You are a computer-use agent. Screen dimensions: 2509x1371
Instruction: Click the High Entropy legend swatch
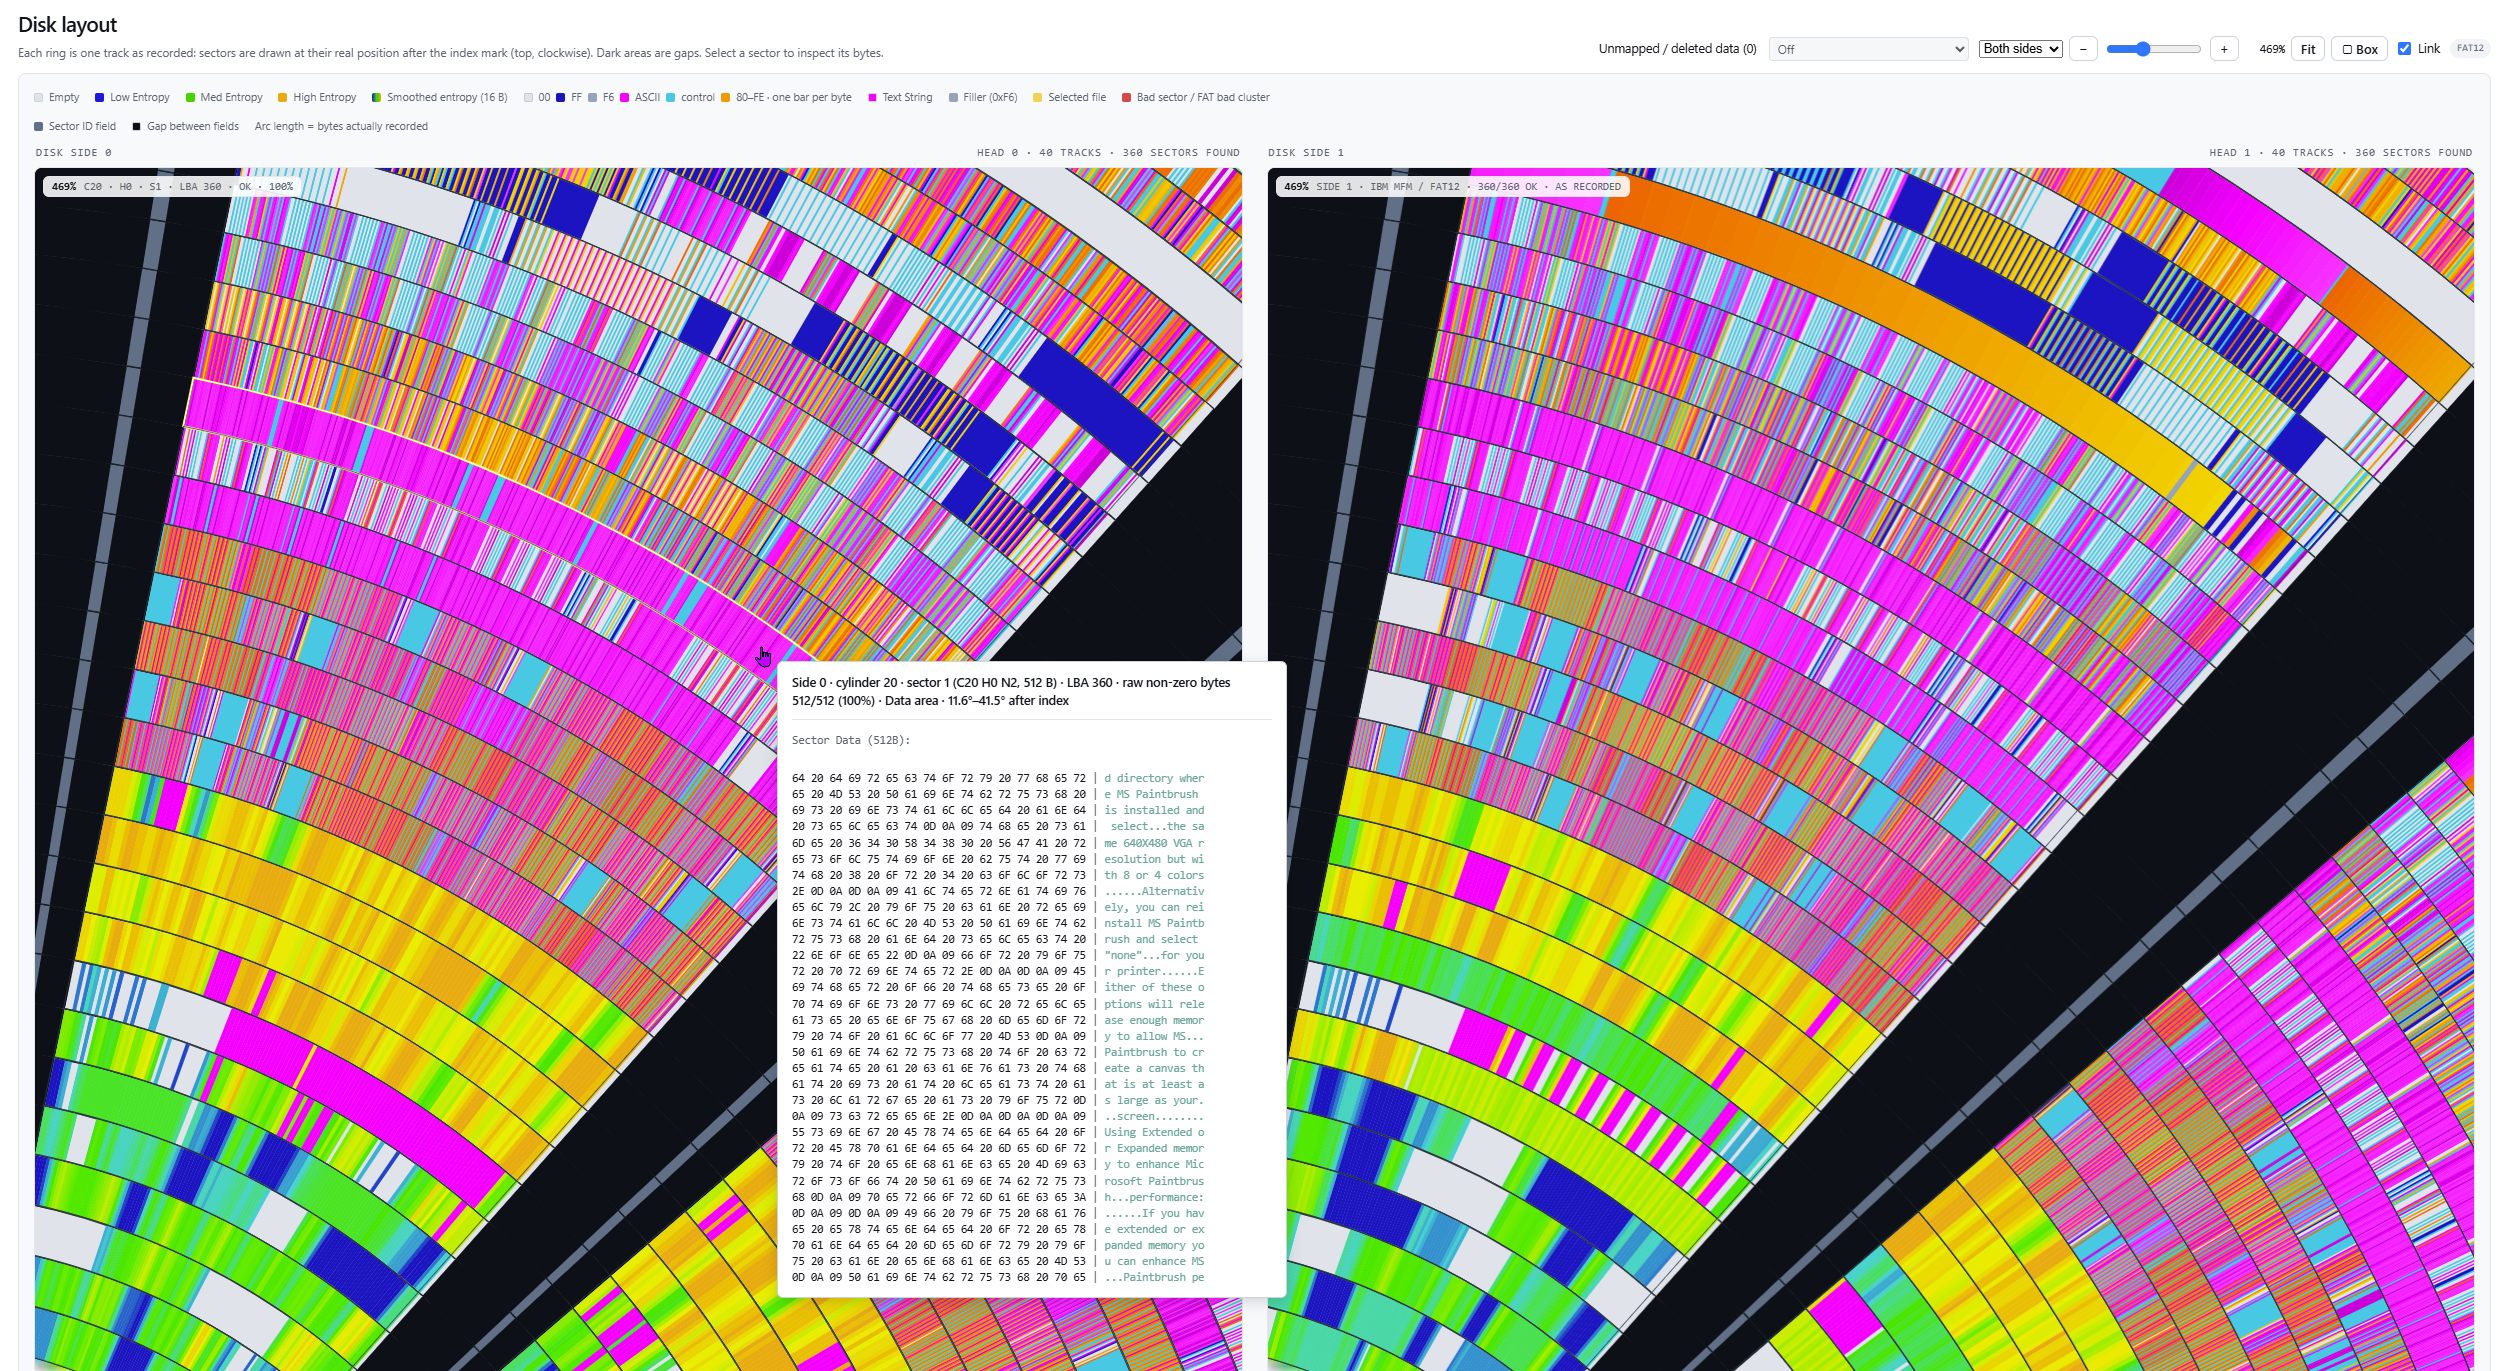282,98
